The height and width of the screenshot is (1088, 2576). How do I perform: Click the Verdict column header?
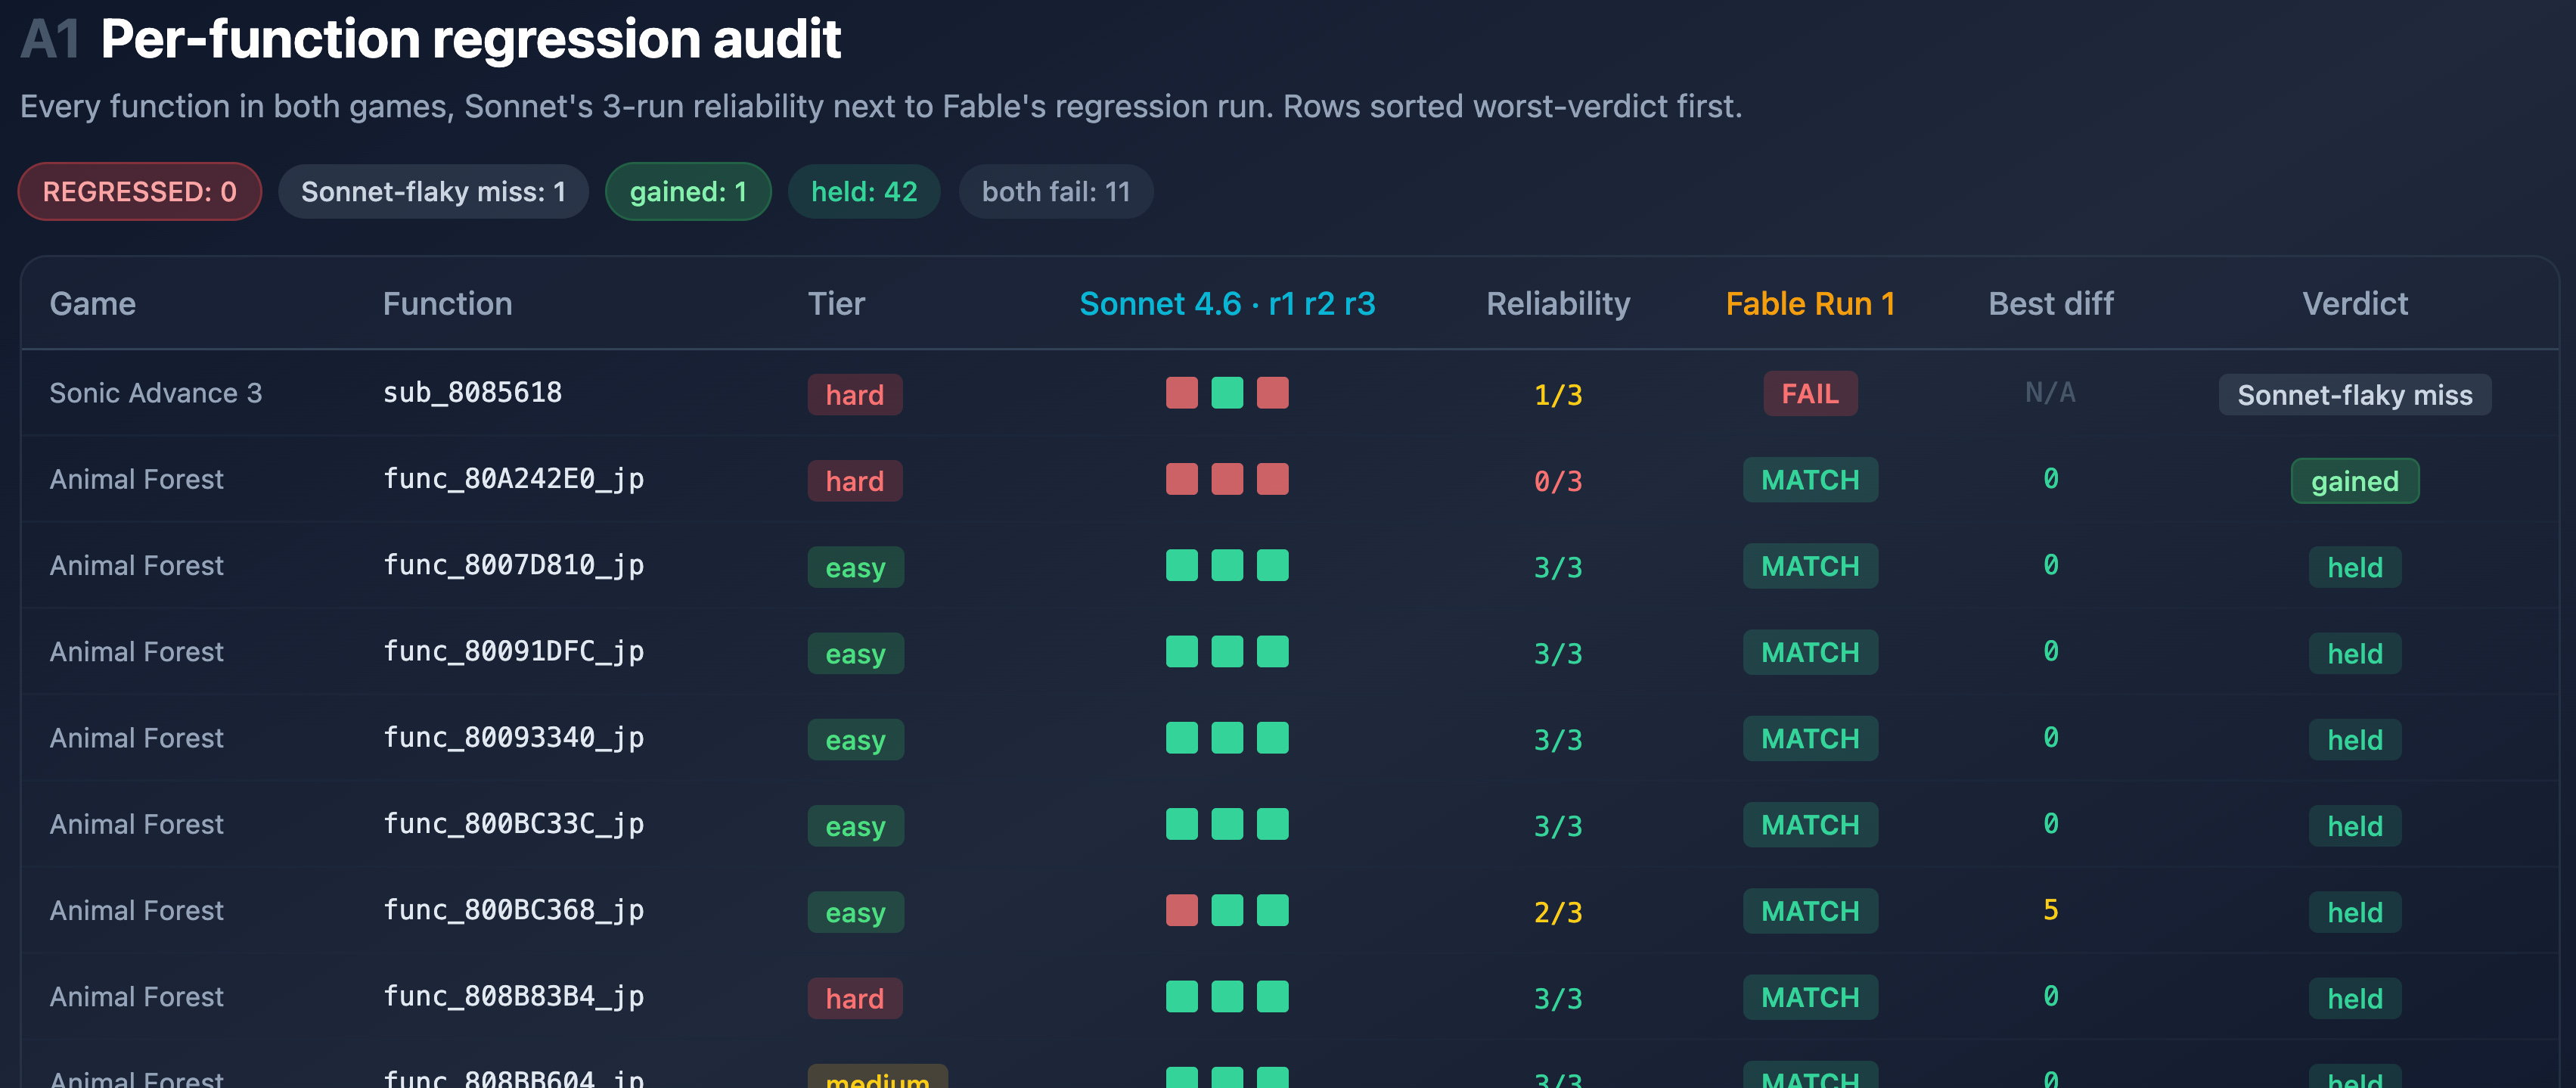(2355, 303)
